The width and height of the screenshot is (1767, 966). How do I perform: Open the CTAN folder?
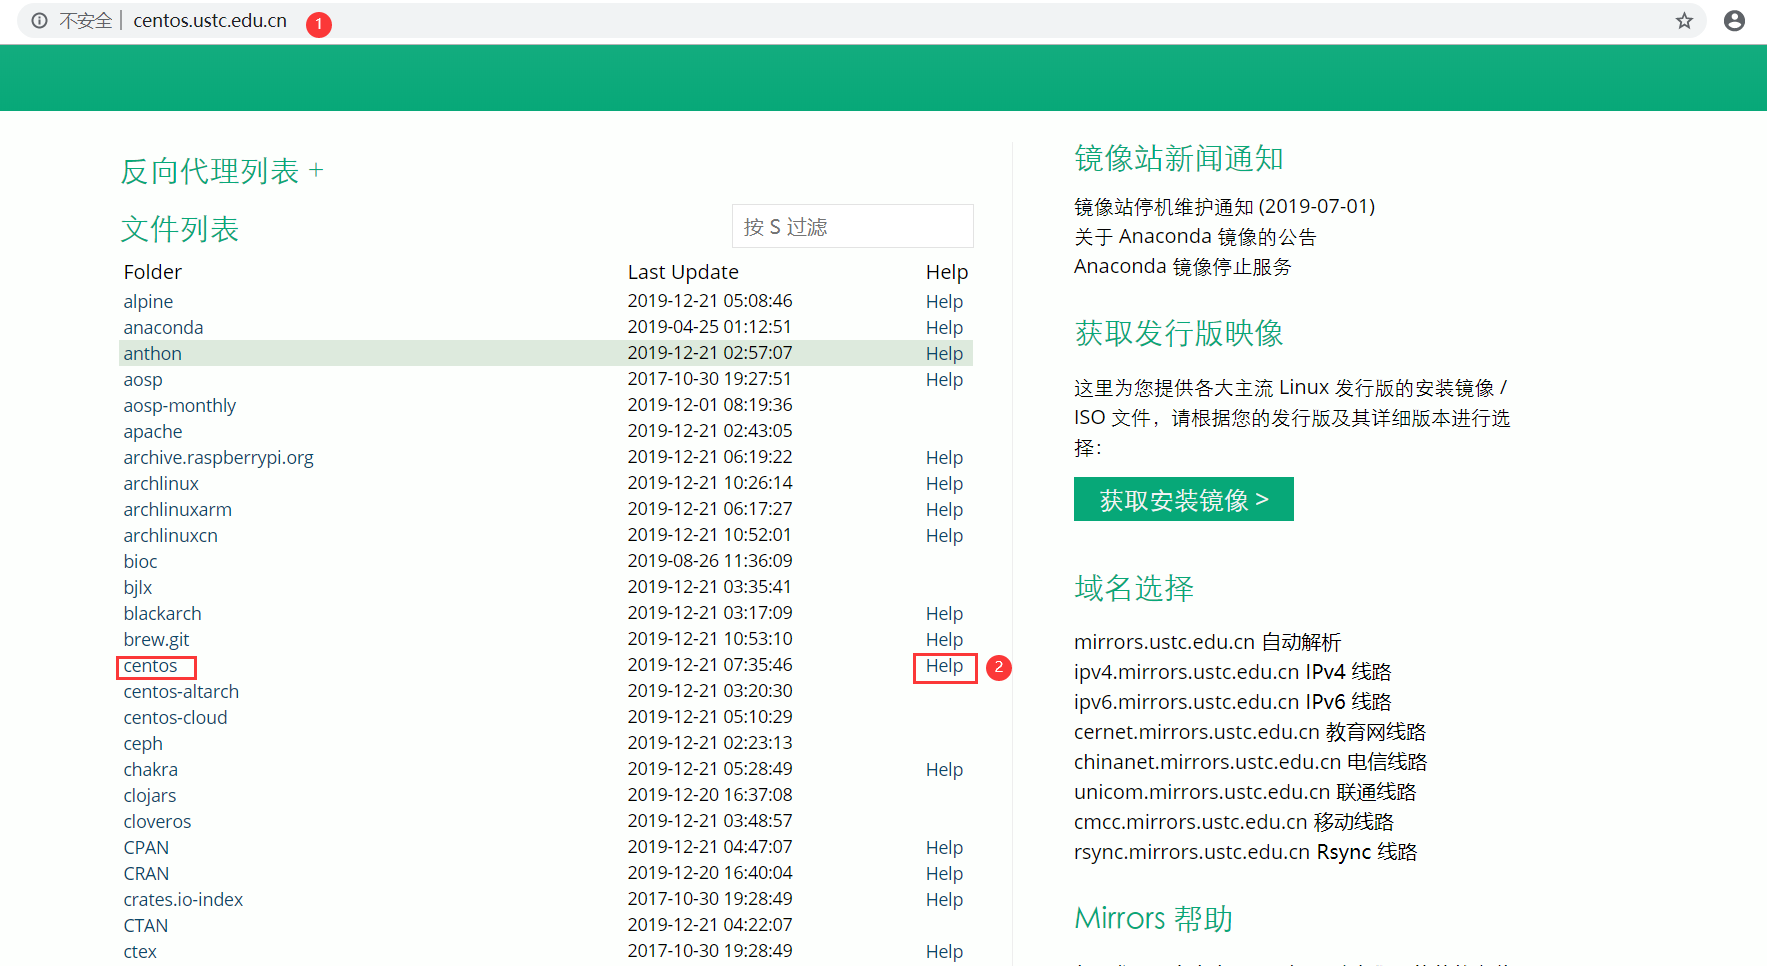[x=146, y=925]
